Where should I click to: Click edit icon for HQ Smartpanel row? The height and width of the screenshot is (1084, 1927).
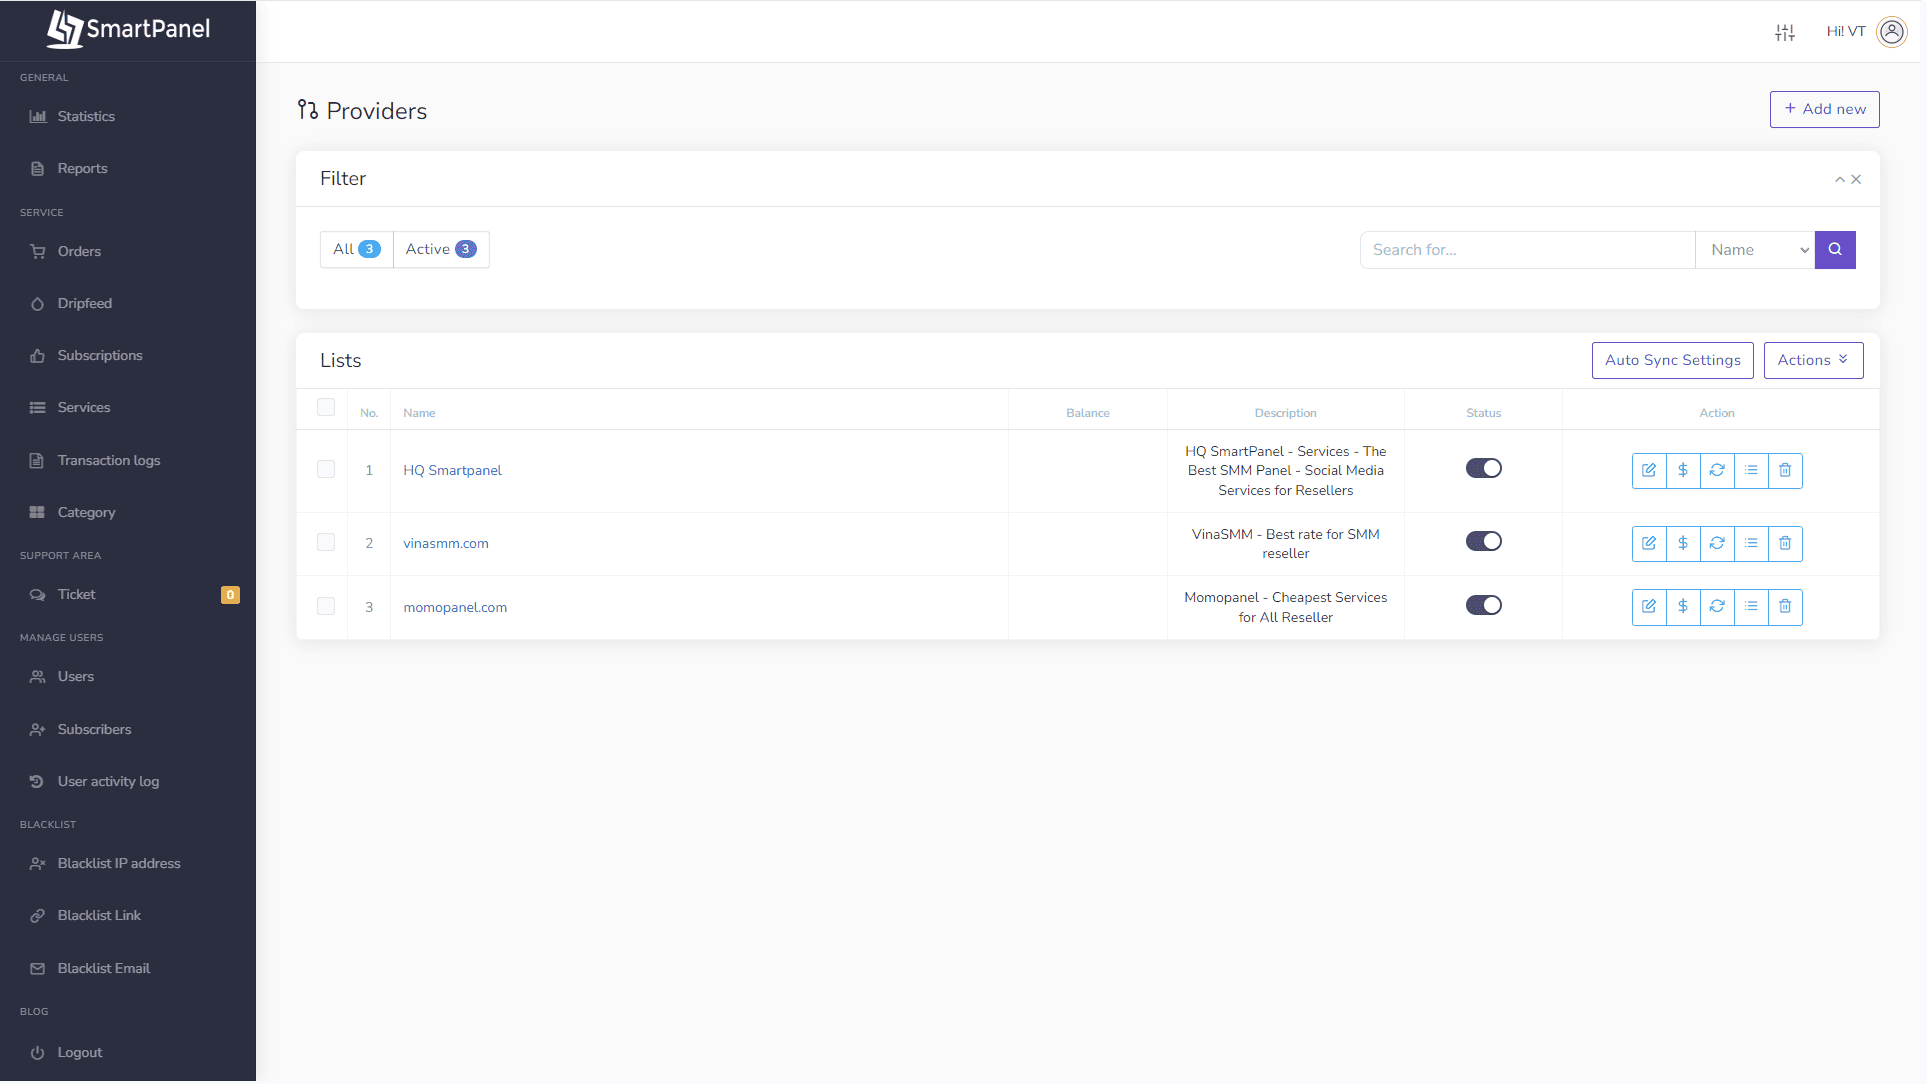(1649, 470)
